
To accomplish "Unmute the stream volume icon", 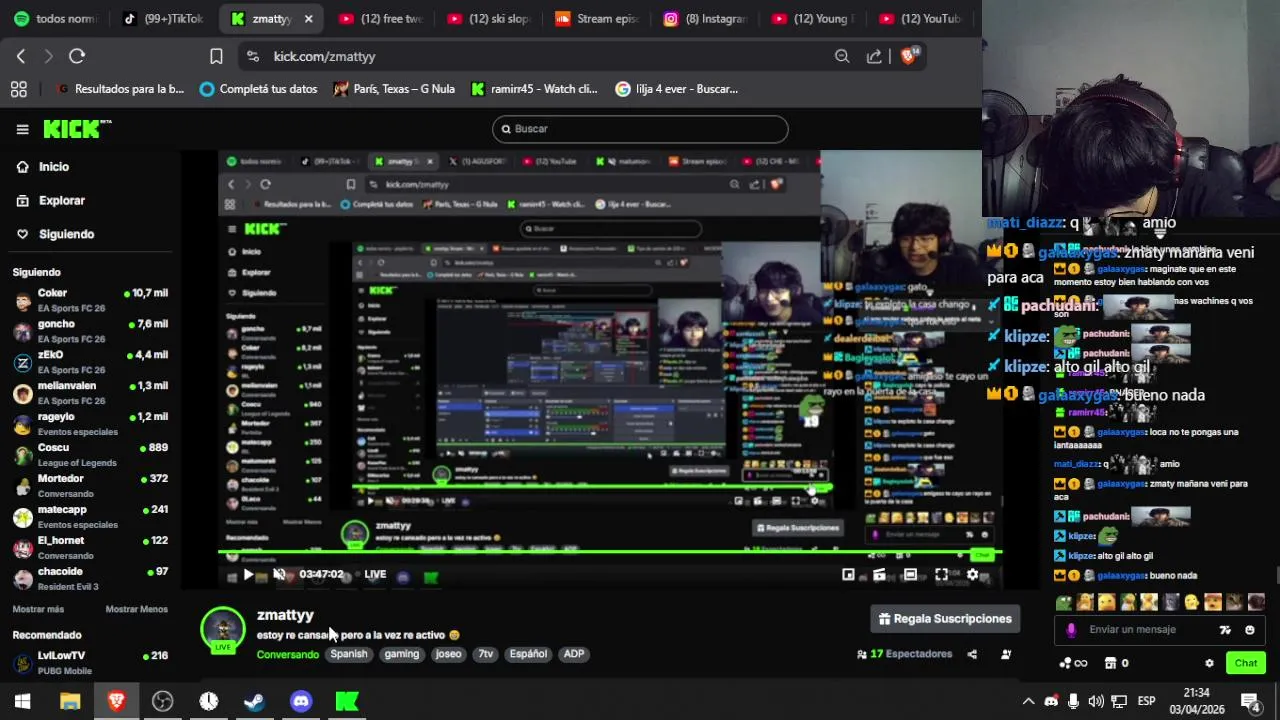I will pyautogui.click(x=279, y=574).
